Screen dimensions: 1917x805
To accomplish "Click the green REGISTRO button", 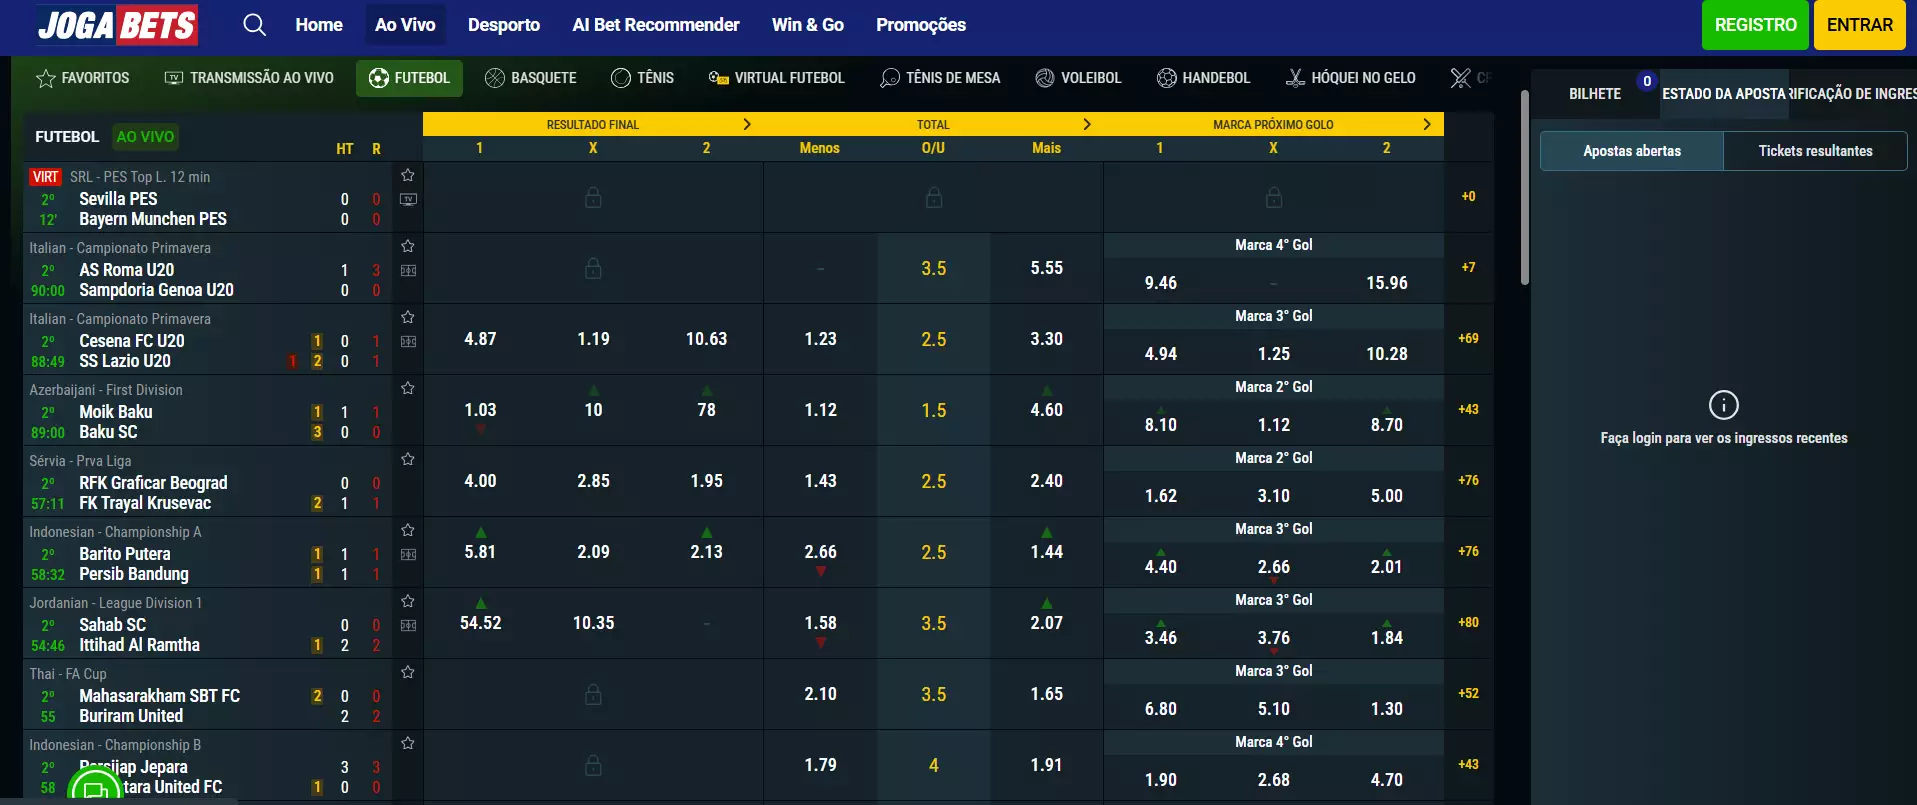I will [1755, 25].
